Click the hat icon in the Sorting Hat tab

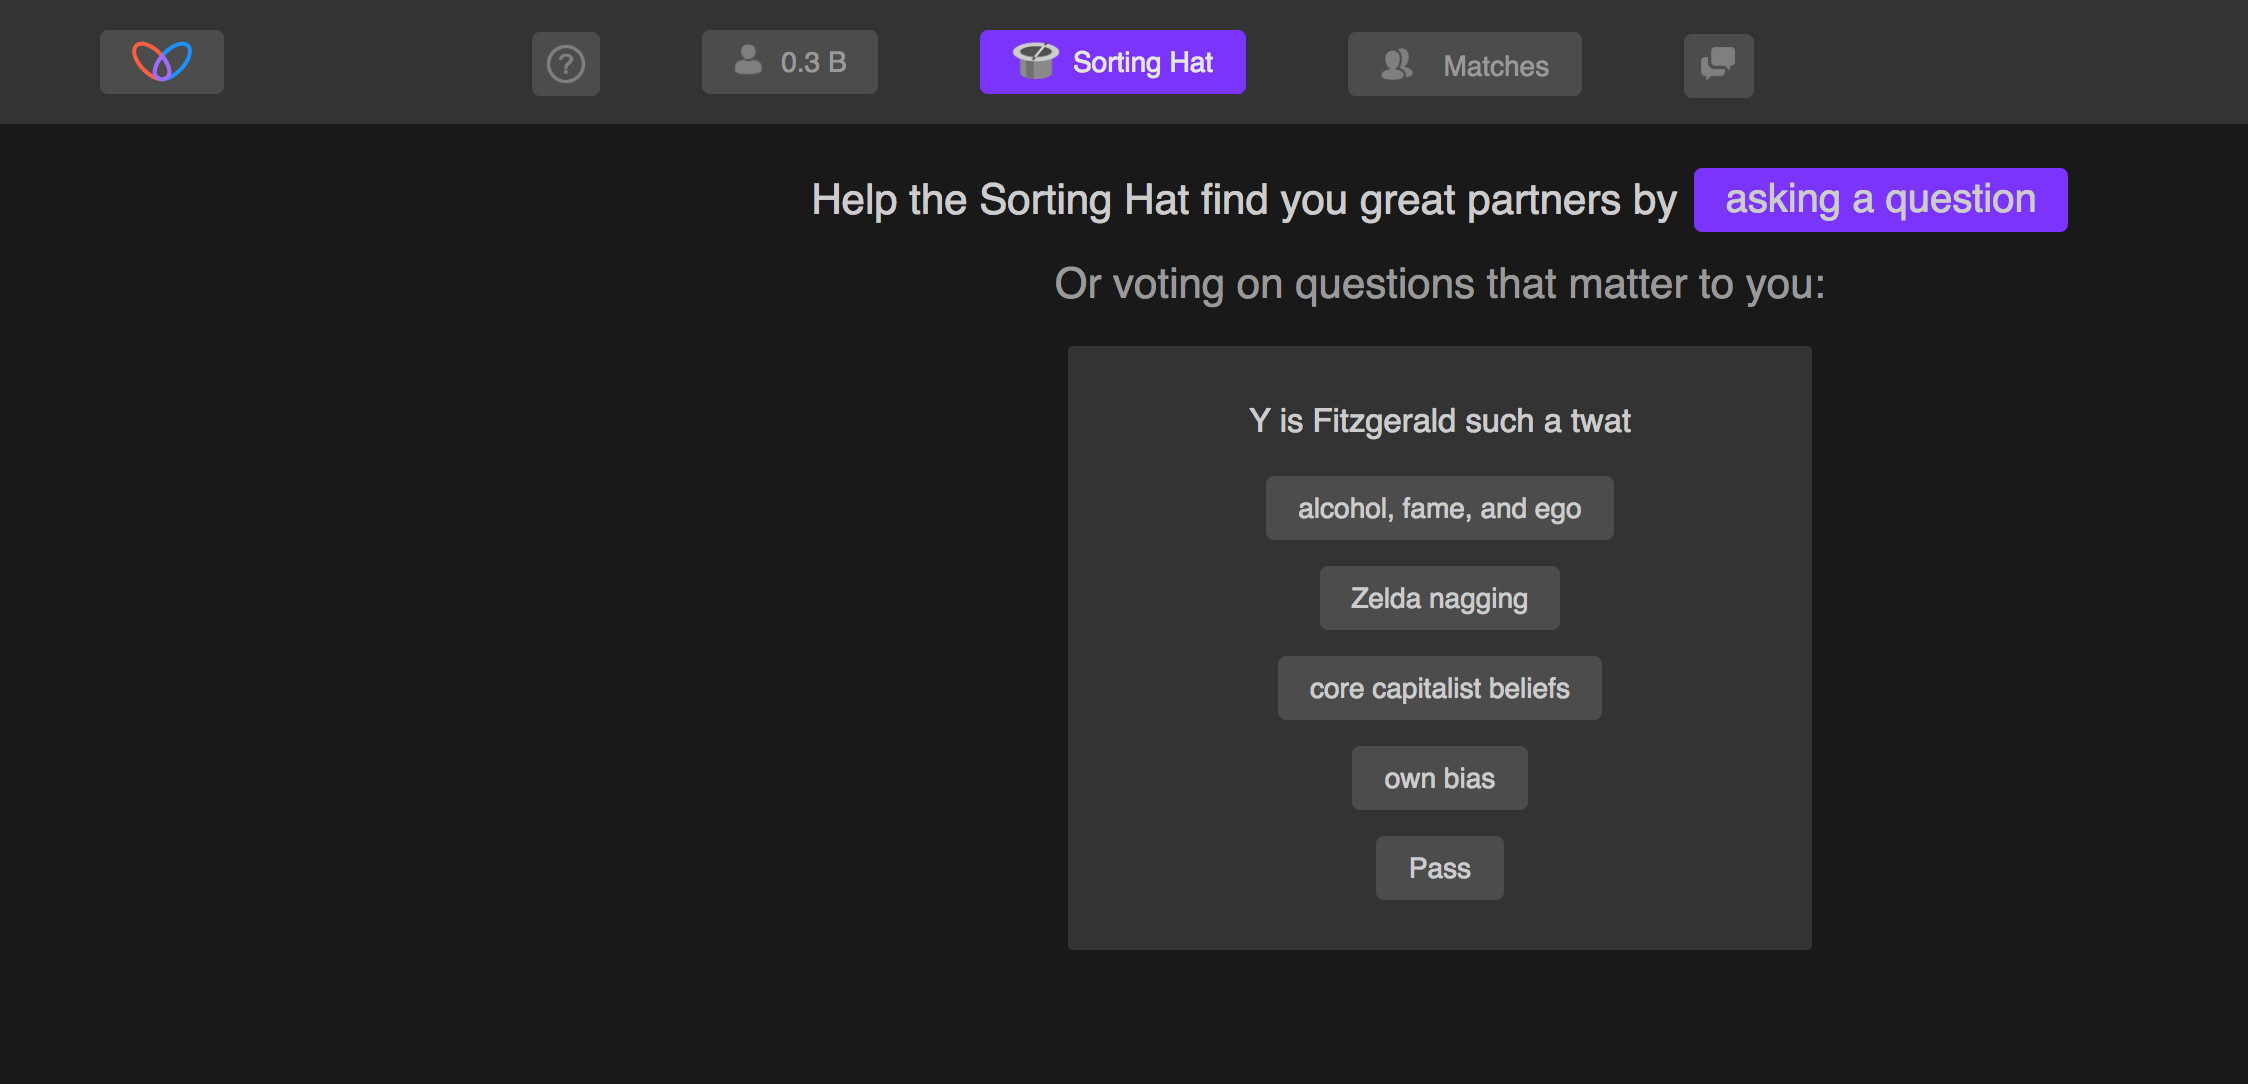(x=1035, y=61)
